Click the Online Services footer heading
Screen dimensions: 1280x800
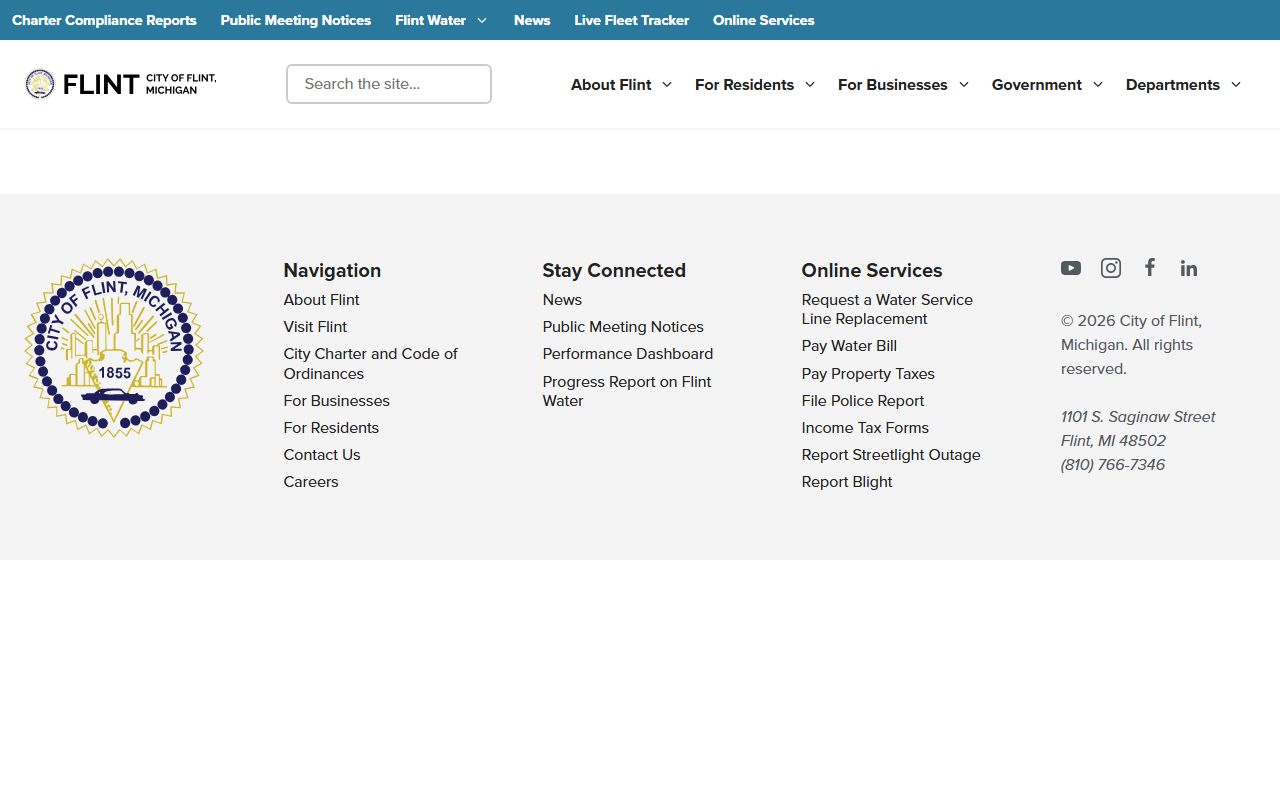(872, 270)
